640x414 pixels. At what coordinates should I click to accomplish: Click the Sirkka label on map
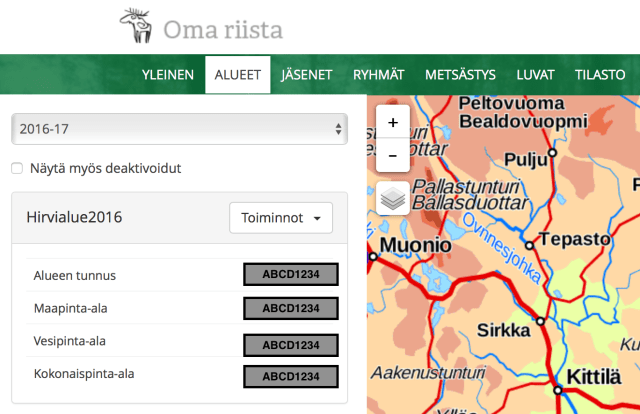(x=504, y=330)
